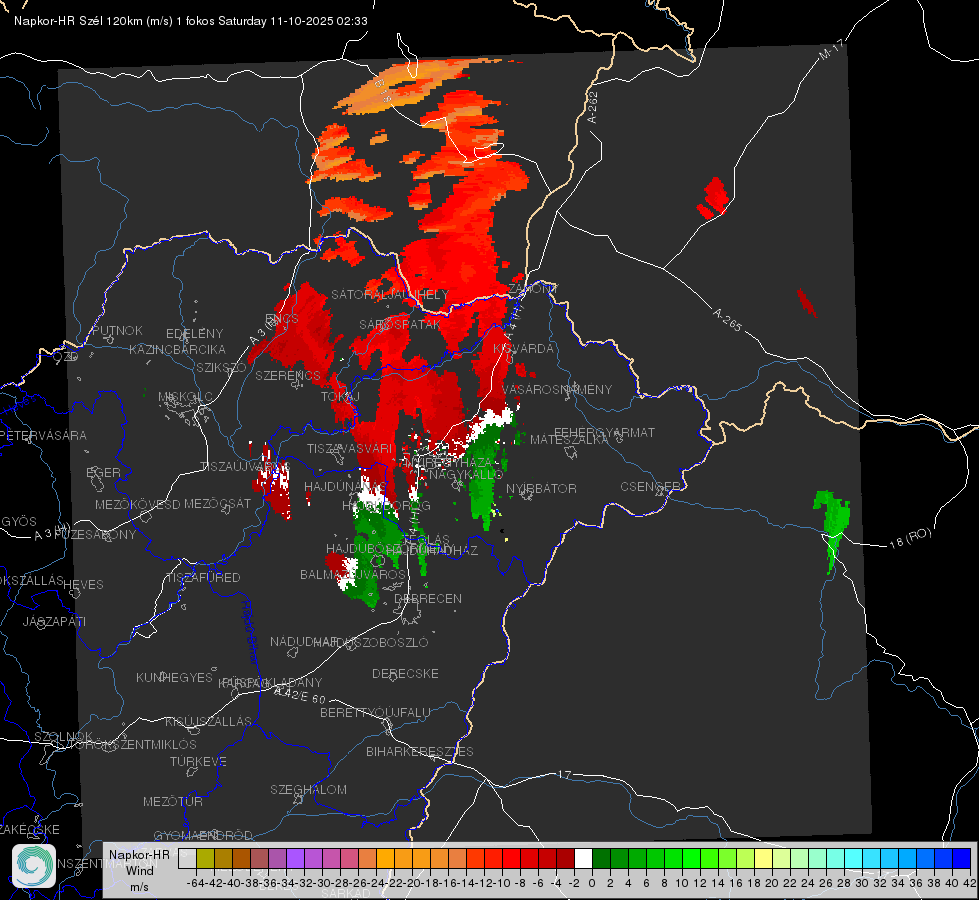
Task: Click the '18 (RO)' road label
Action: pyautogui.click(x=910, y=538)
